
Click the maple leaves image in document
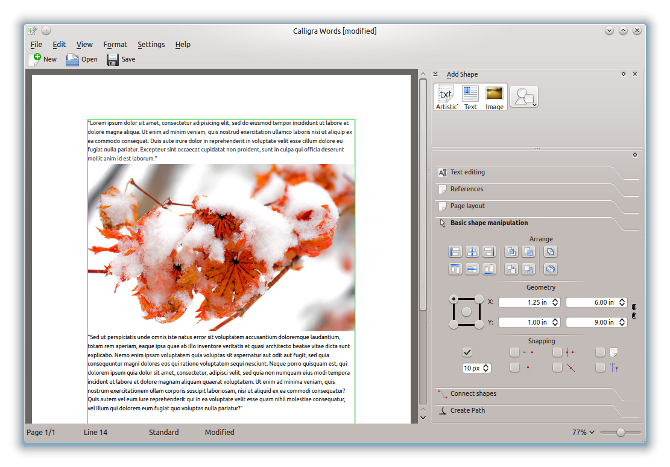[x=221, y=247]
